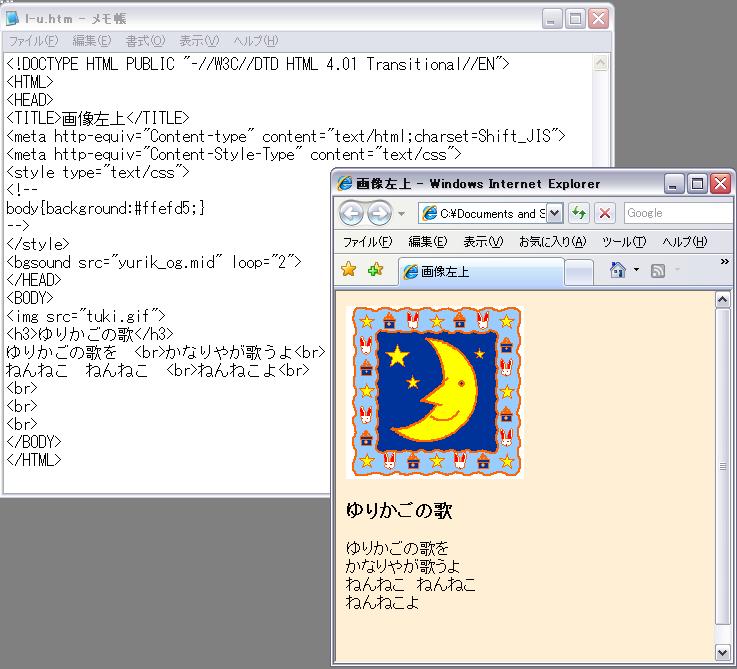Expand the RSS feeds dropdown arrow

pos(677,270)
